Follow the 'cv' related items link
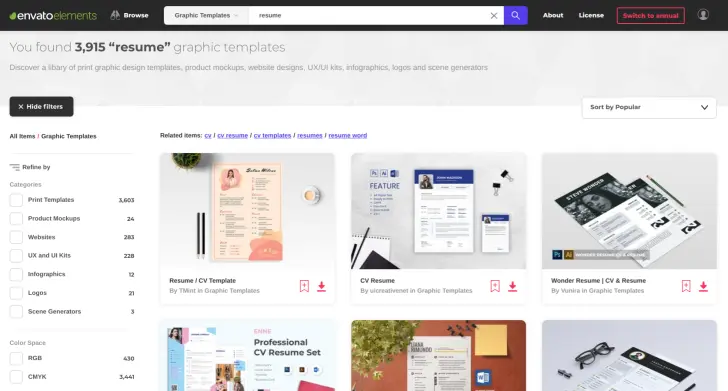Screen dimensions: 728x391 point(208,136)
